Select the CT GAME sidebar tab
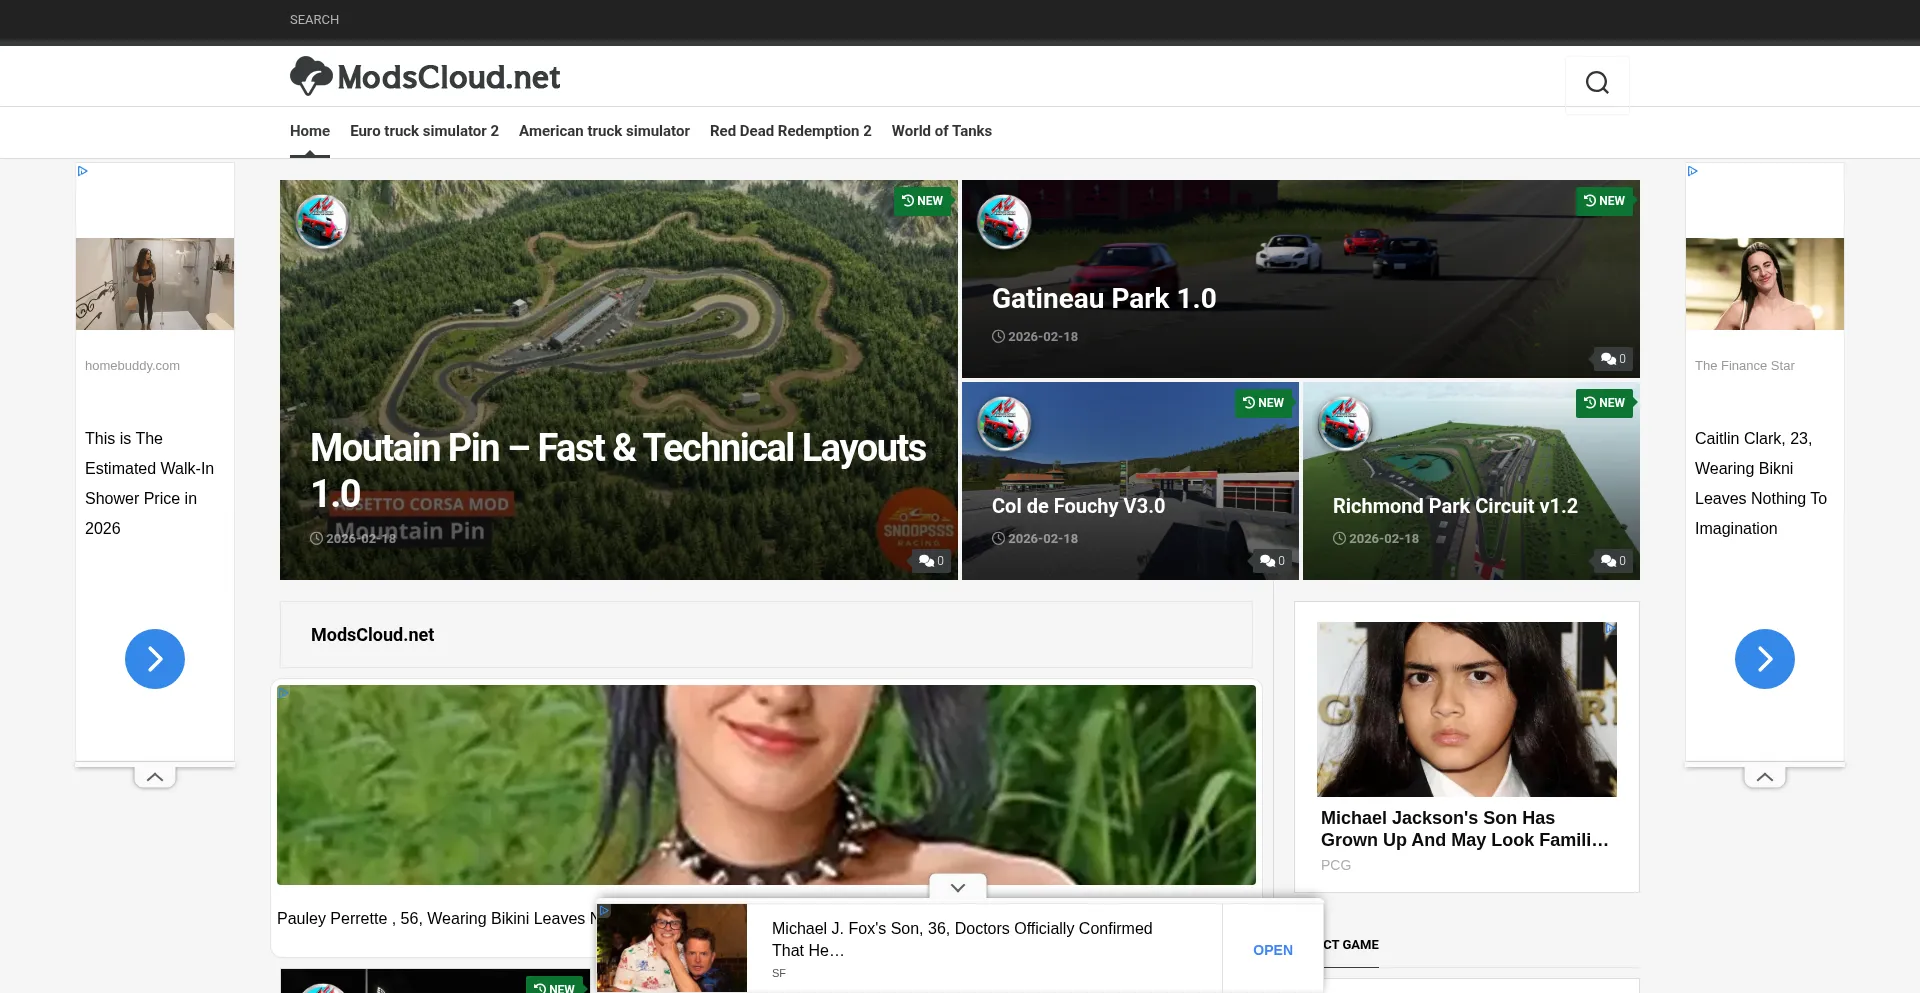 pyautogui.click(x=1351, y=945)
